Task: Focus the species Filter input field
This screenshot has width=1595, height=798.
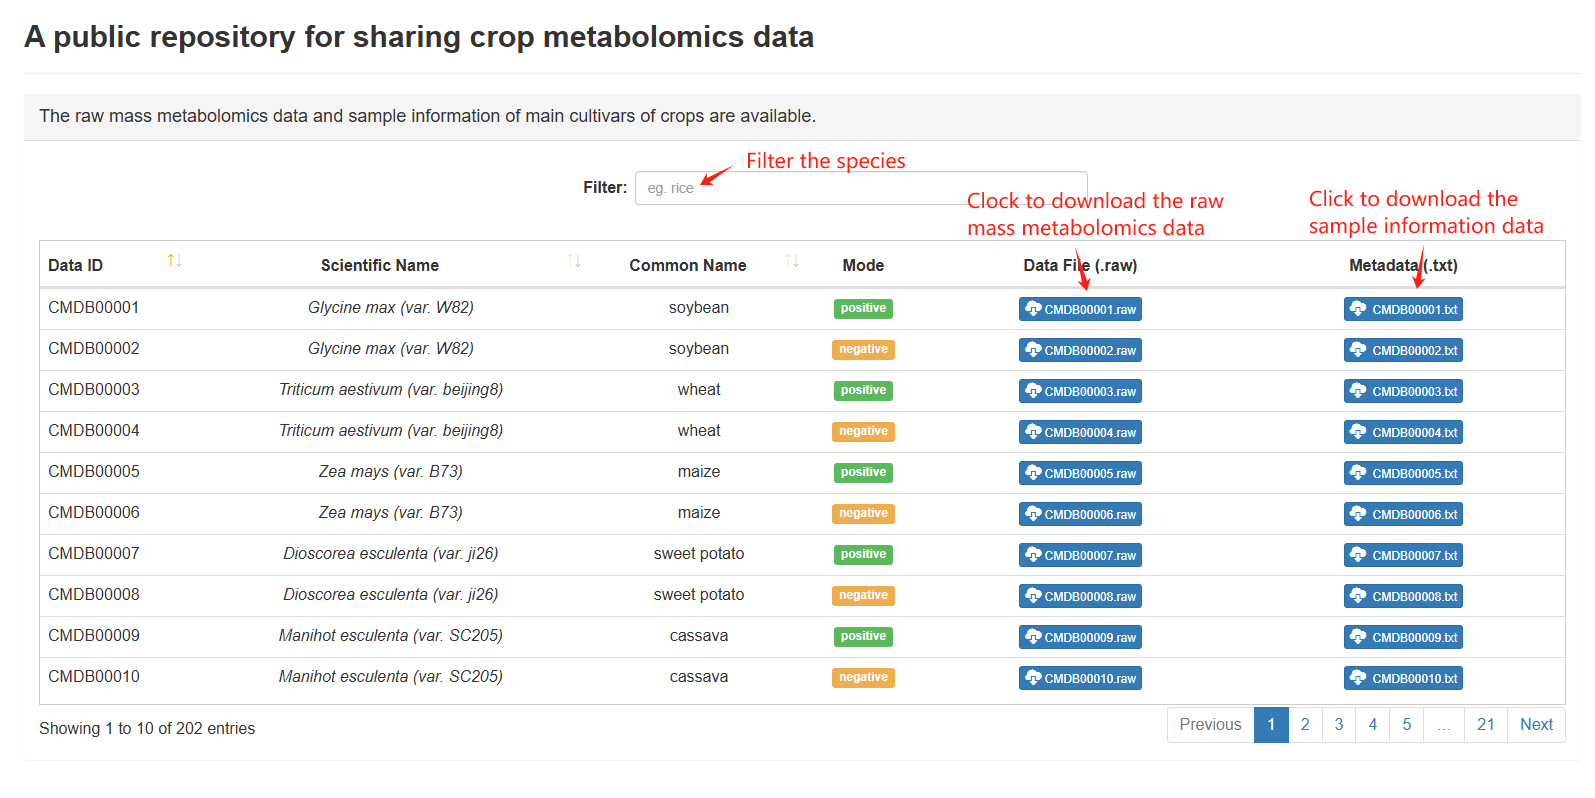Action: click(861, 188)
